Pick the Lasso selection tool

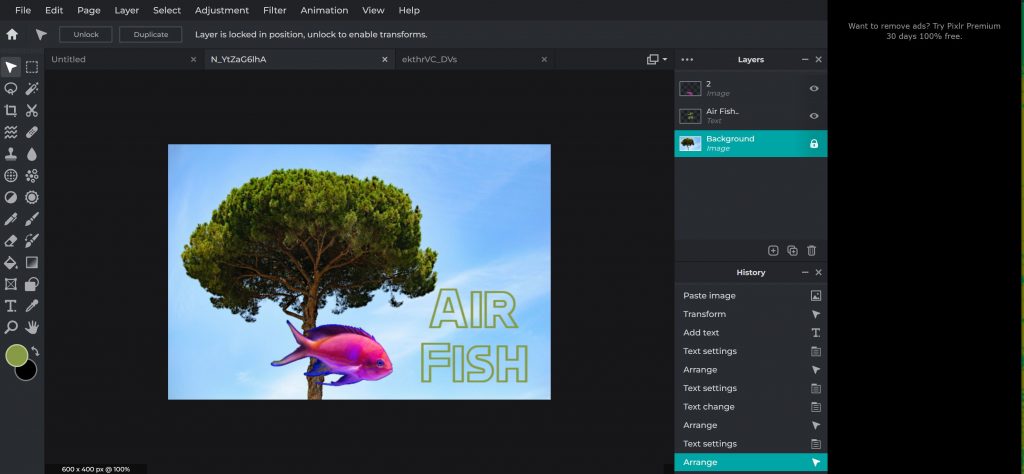click(11, 89)
